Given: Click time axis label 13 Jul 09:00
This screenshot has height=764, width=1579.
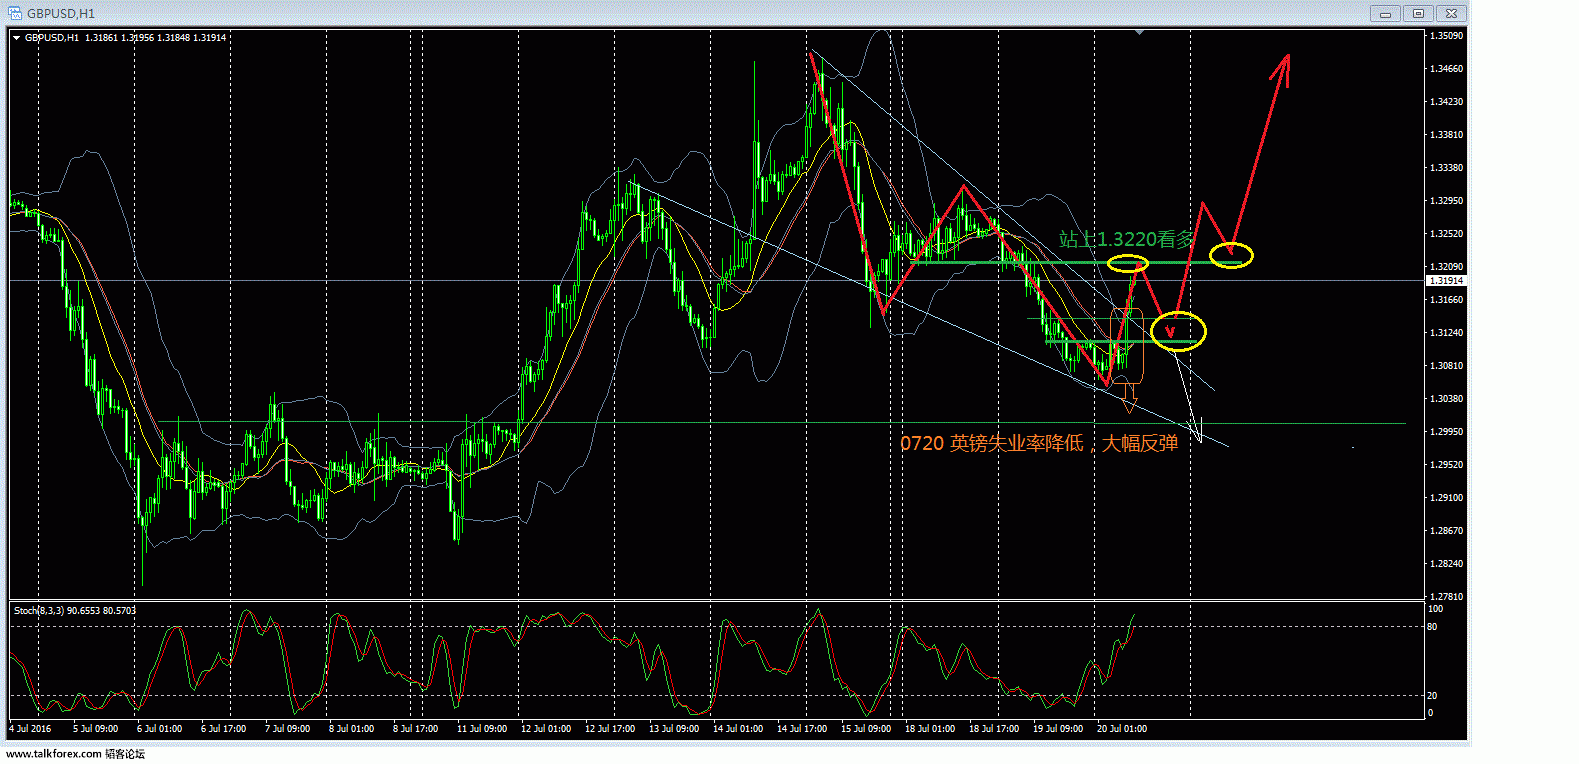Looking at the screenshot, I should pos(674,729).
